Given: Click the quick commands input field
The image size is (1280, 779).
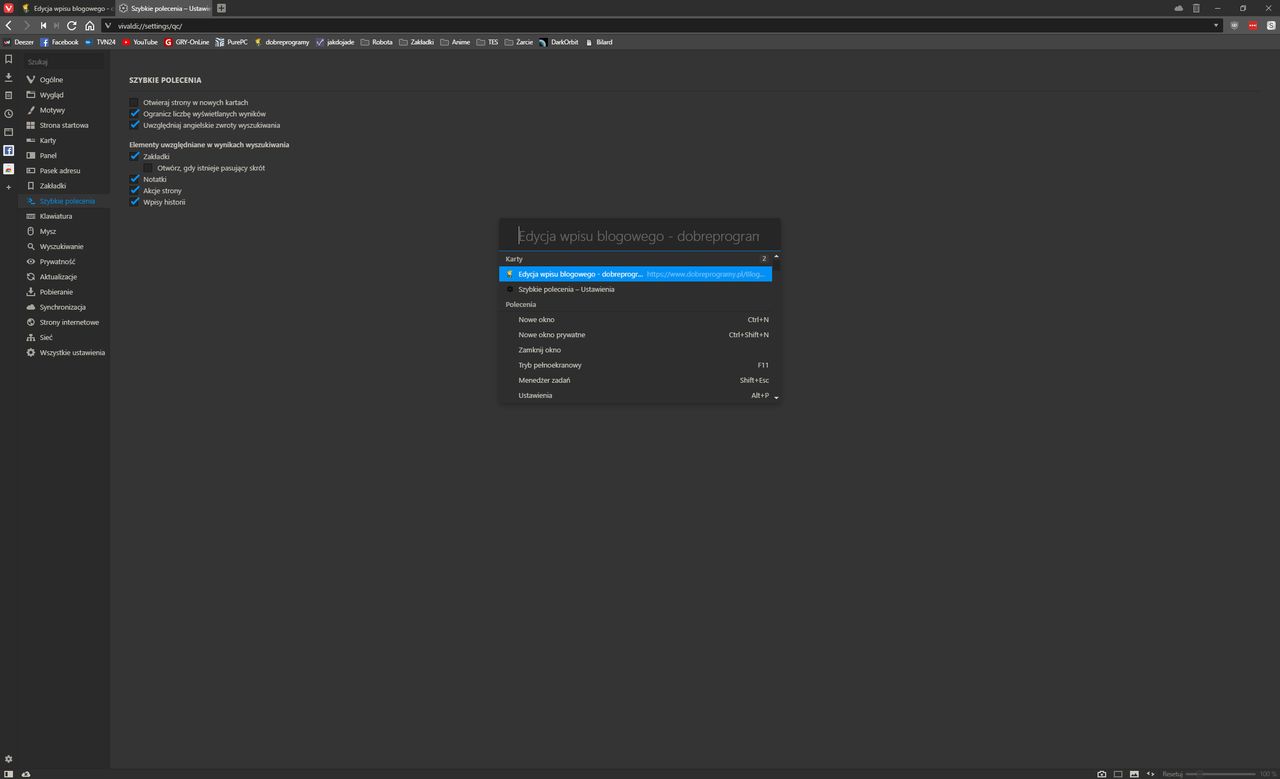Looking at the screenshot, I should pyautogui.click(x=639, y=236).
